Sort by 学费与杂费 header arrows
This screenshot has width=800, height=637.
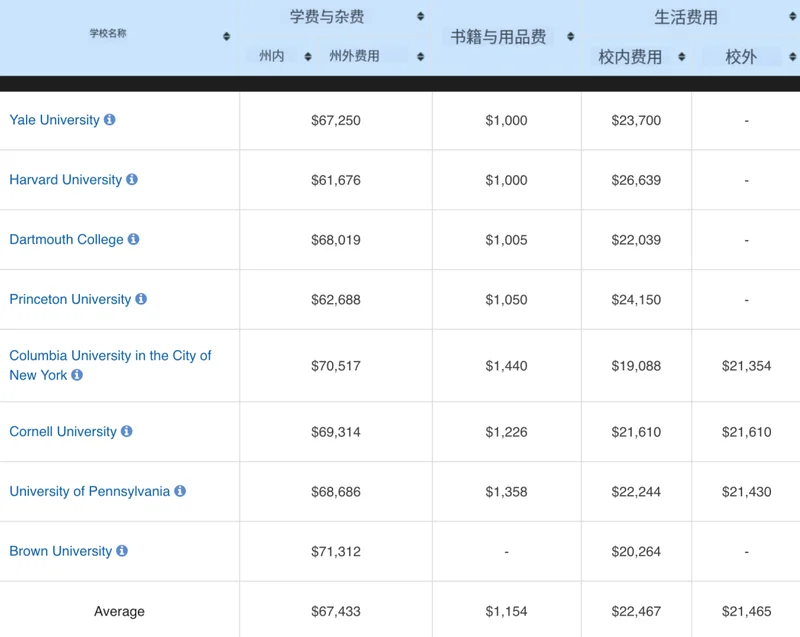tap(420, 17)
